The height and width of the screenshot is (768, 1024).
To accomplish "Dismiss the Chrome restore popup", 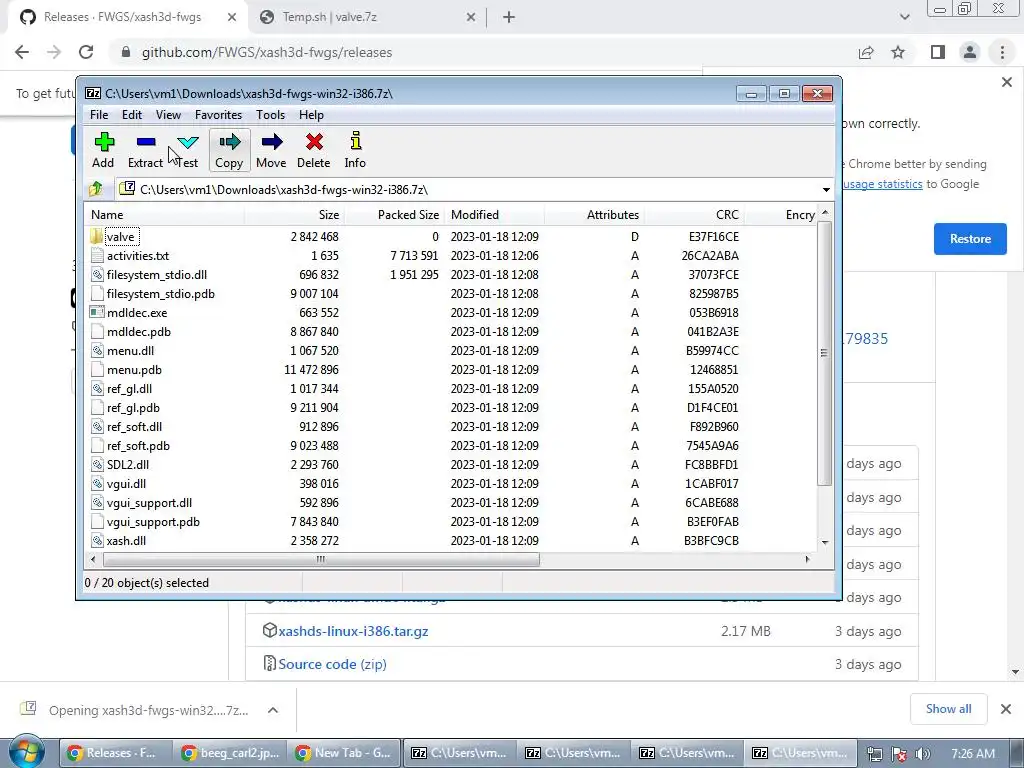I will point(1006,82).
